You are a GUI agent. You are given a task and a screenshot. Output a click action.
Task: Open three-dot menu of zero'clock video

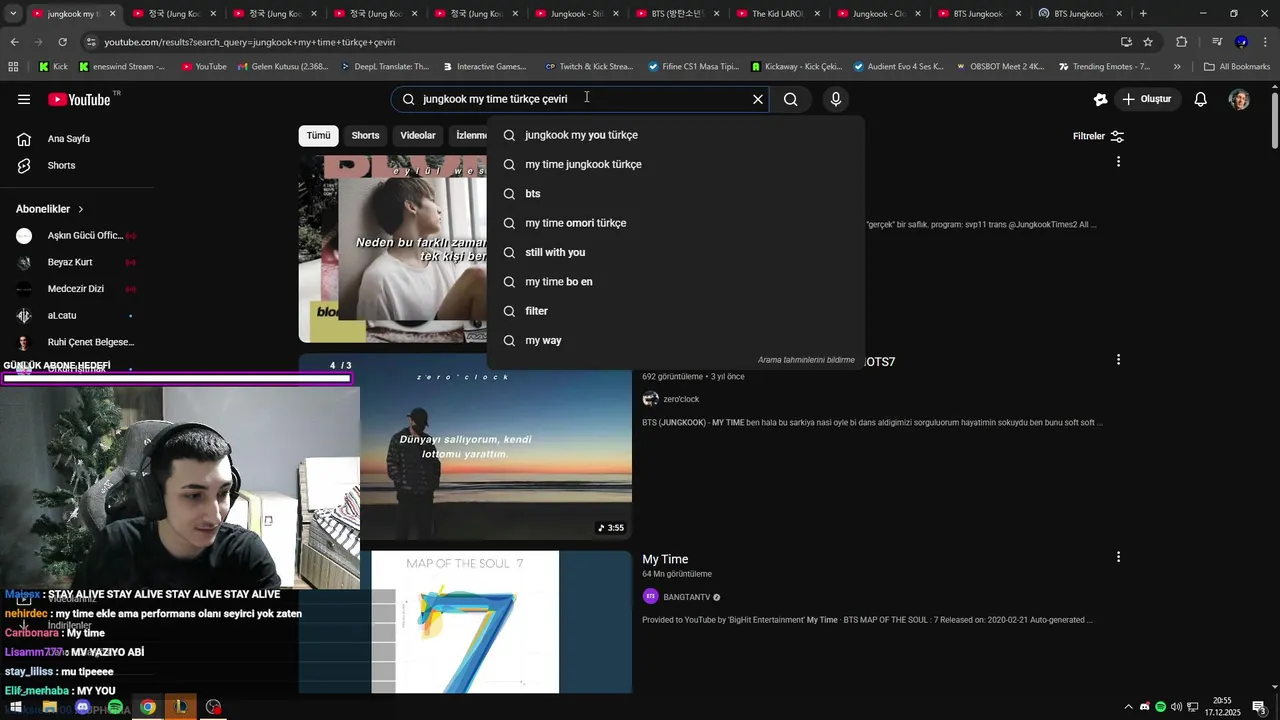click(1118, 359)
